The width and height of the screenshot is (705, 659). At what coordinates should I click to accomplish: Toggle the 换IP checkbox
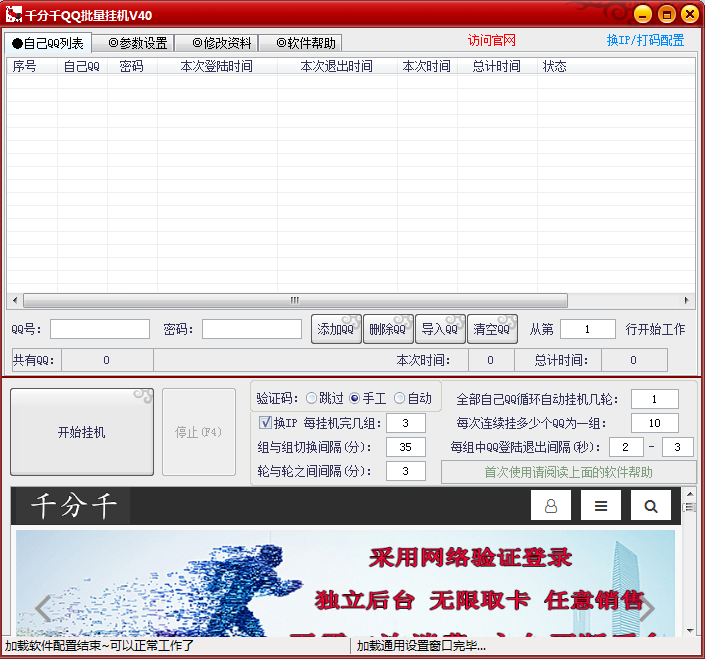(265, 422)
